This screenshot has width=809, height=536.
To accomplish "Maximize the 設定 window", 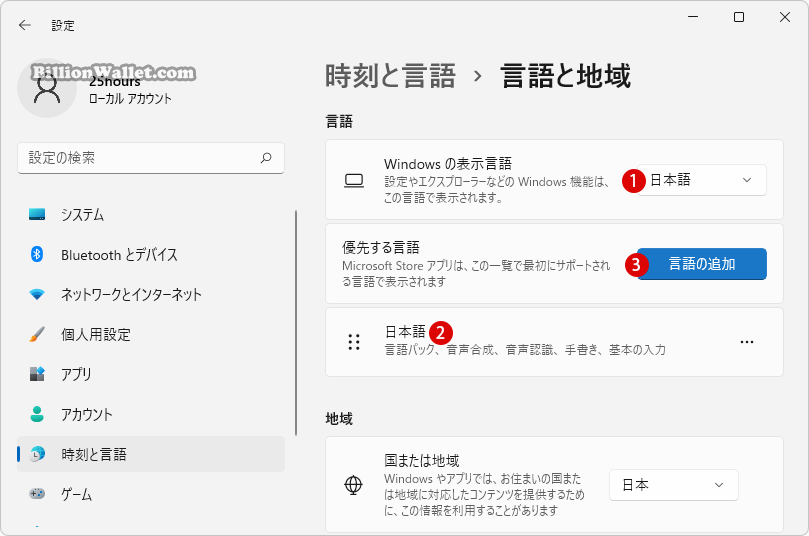I will (x=739, y=17).
